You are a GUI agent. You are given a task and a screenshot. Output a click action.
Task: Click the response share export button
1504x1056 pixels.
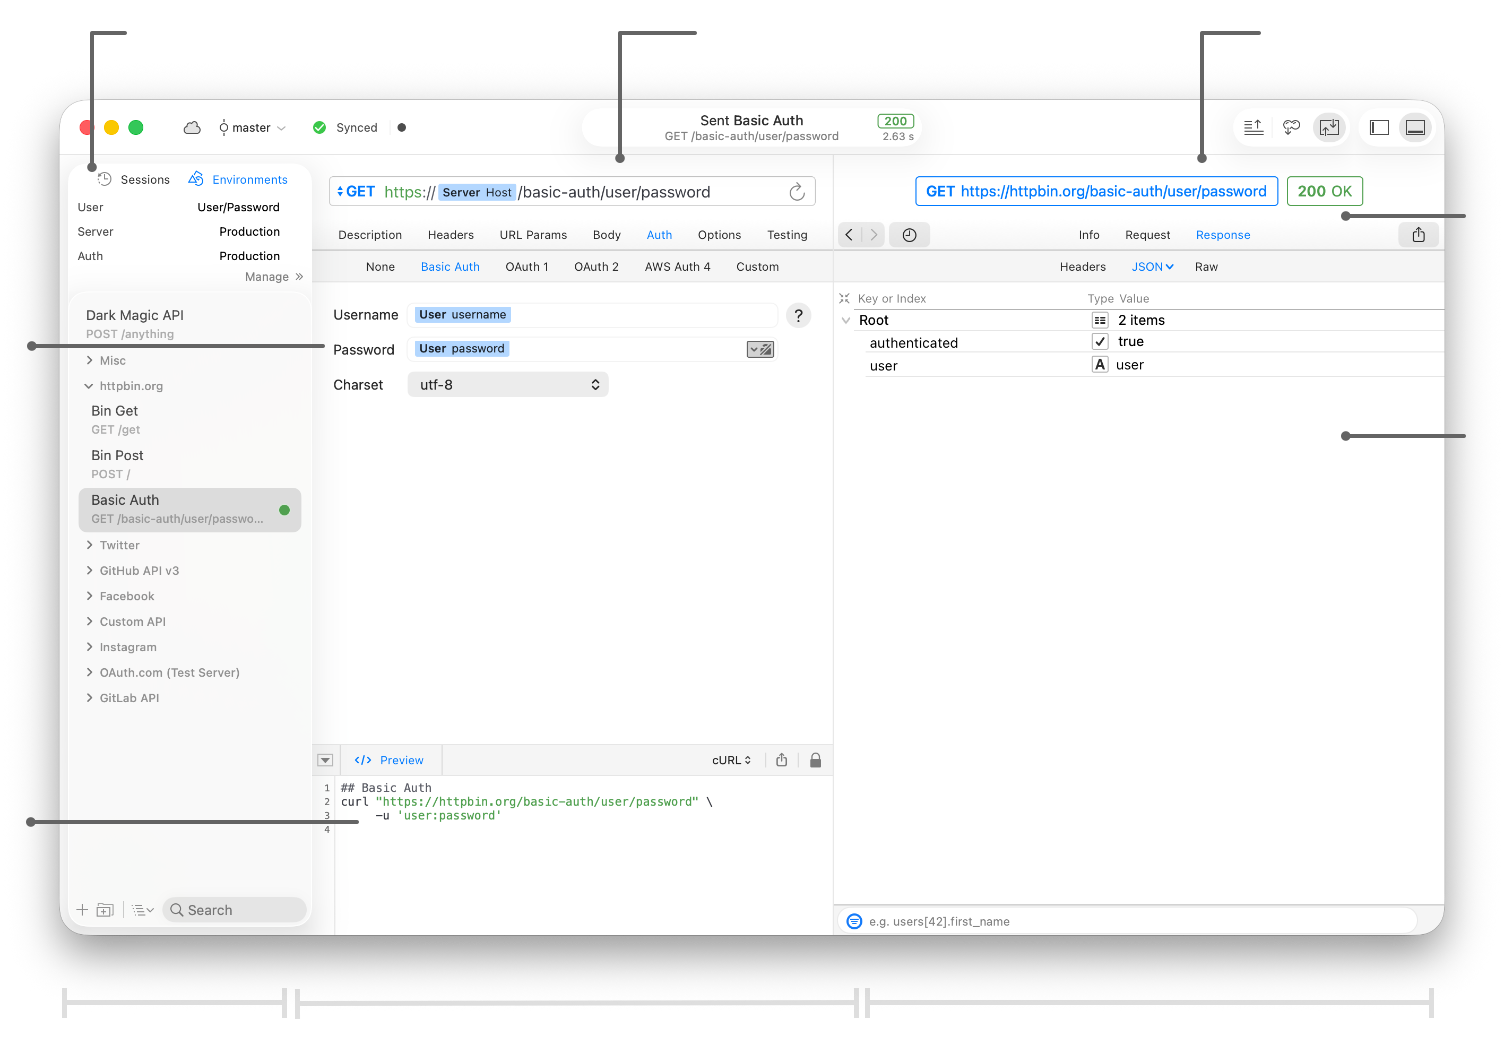coord(1418,235)
